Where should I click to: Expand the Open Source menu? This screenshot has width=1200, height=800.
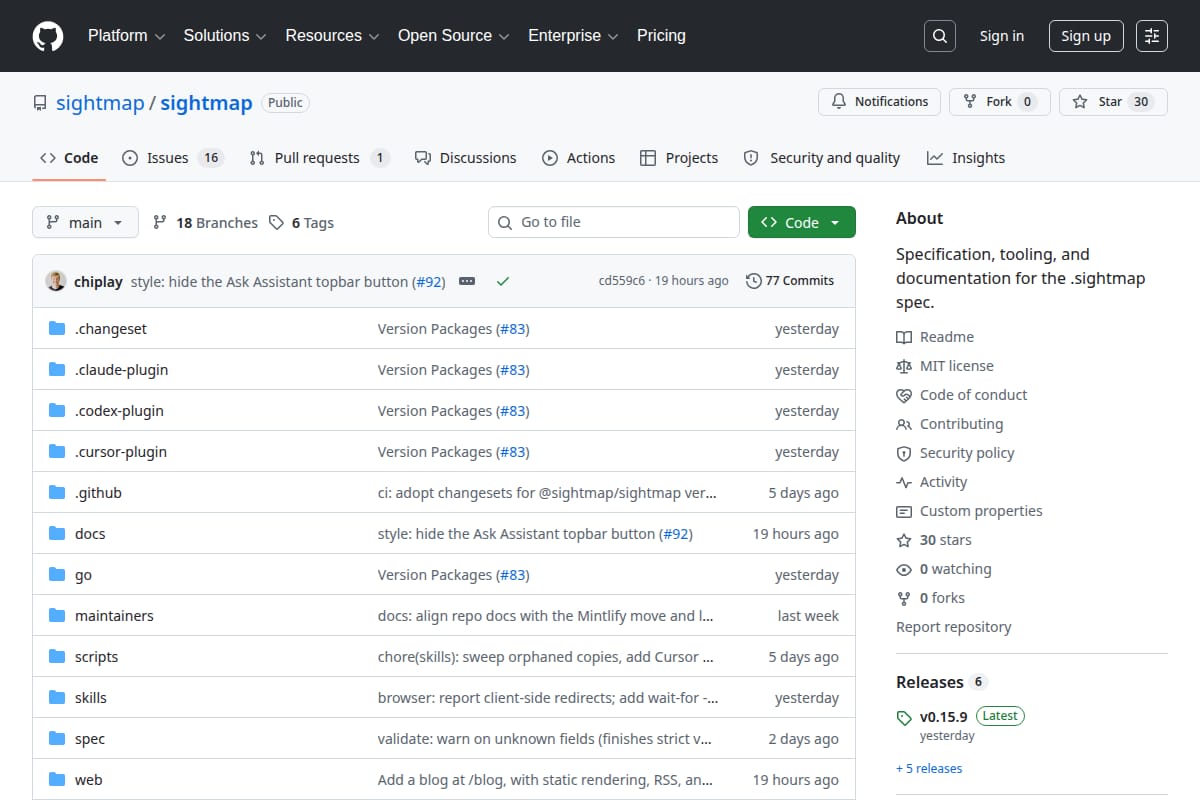pos(454,35)
